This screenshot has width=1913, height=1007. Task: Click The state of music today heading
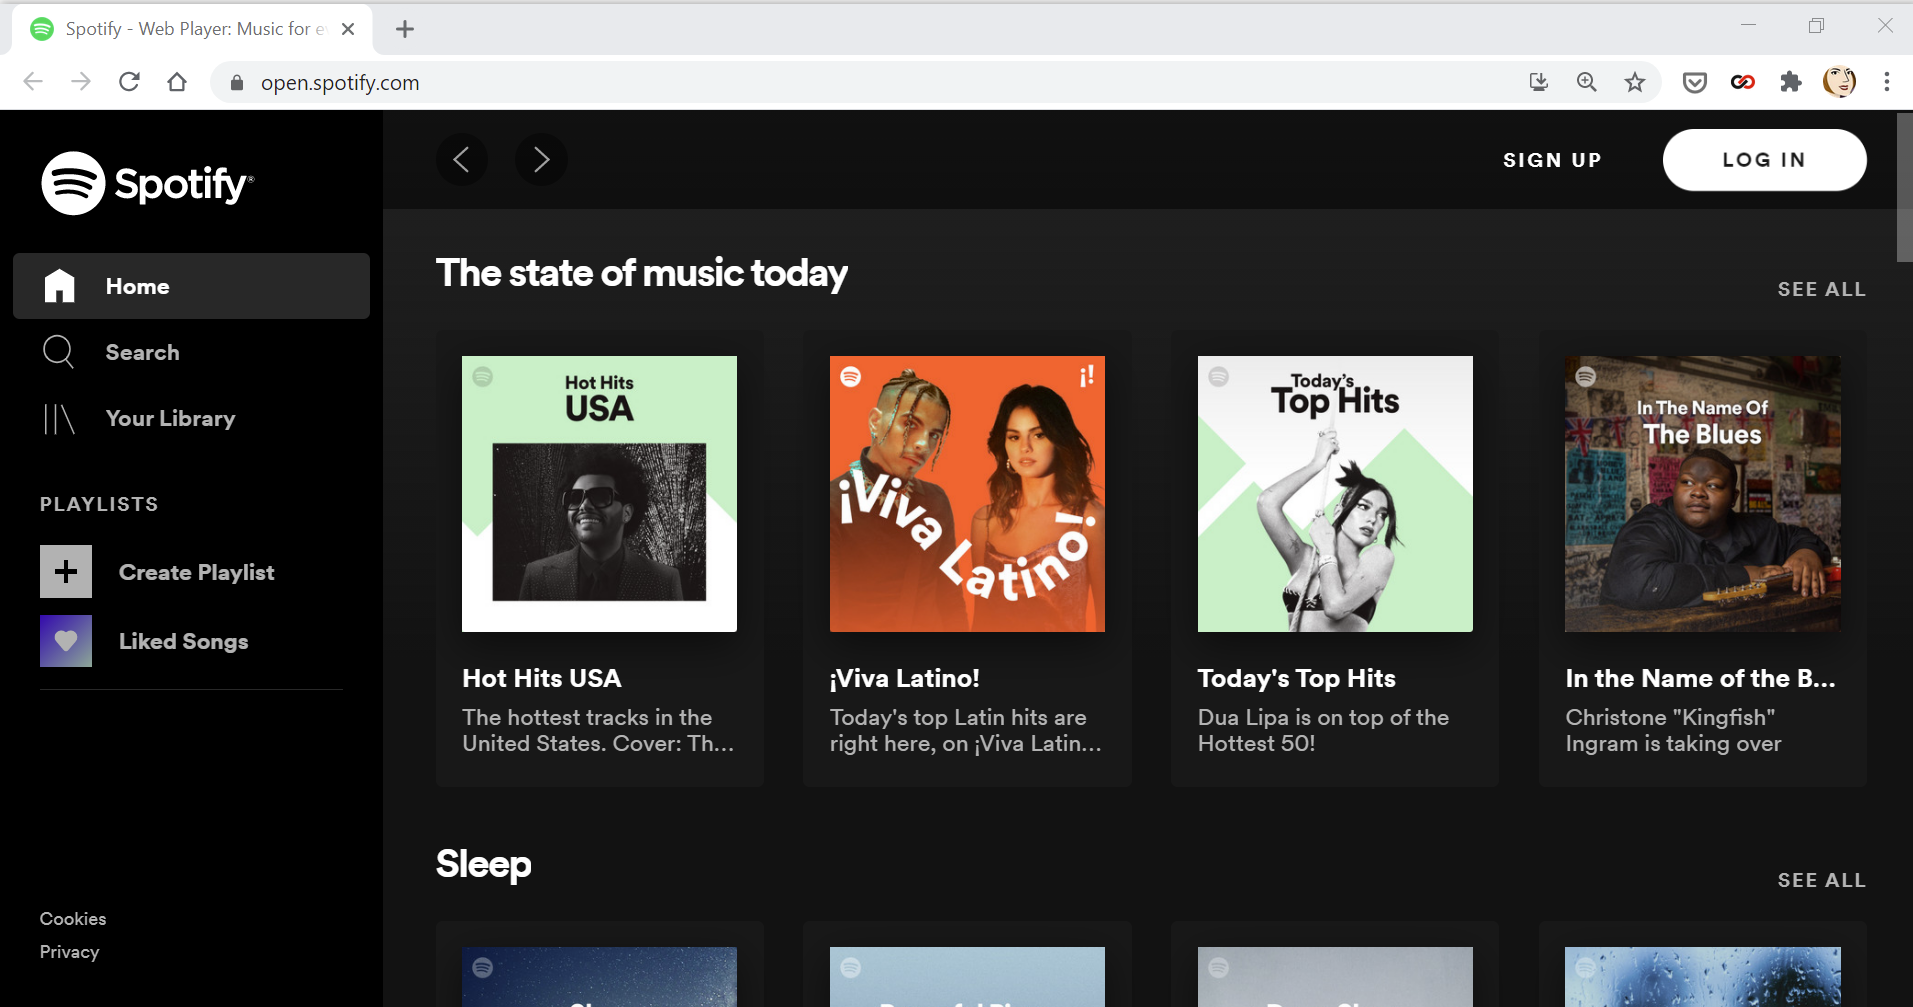[641, 273]
